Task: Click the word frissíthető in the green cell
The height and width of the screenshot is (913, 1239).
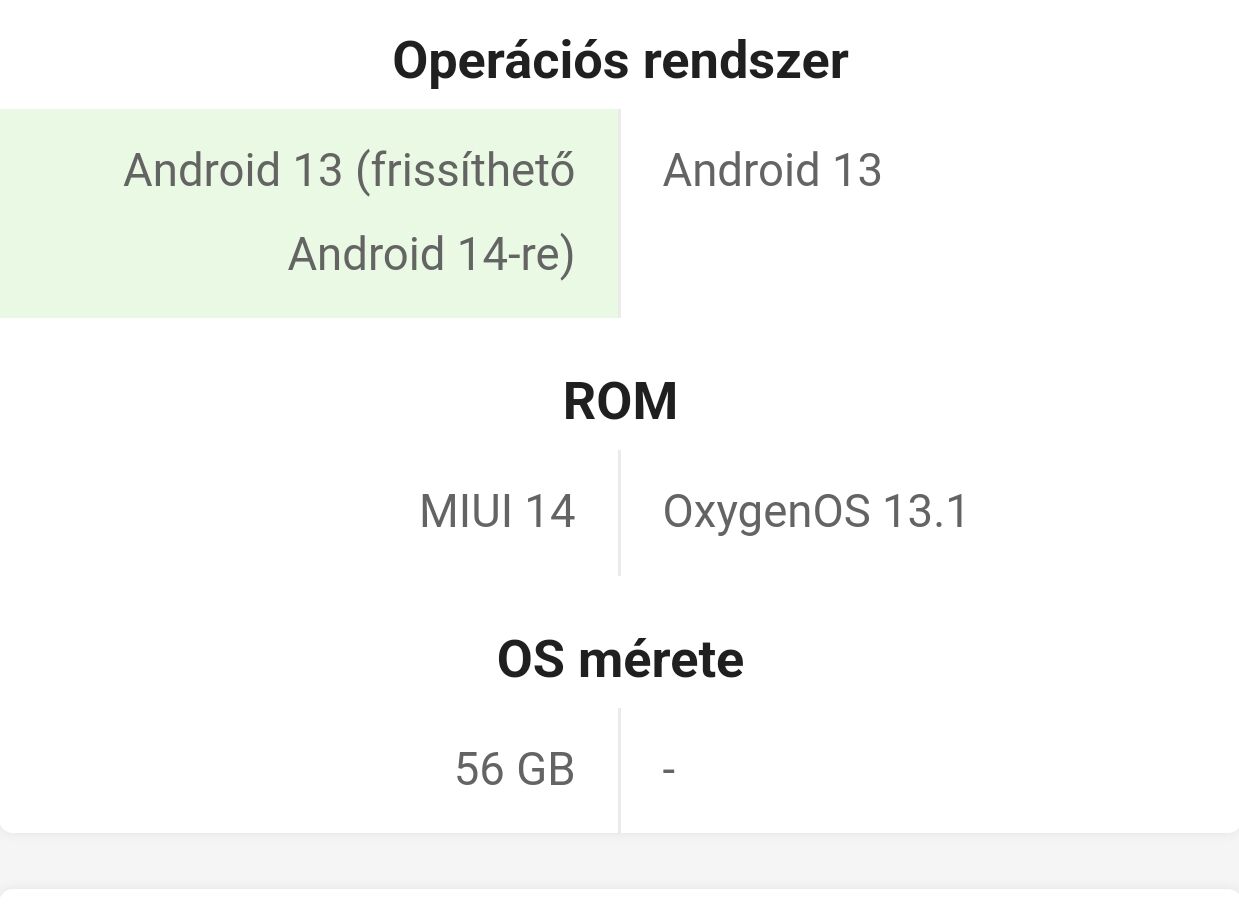Action: tap(465, 169)
